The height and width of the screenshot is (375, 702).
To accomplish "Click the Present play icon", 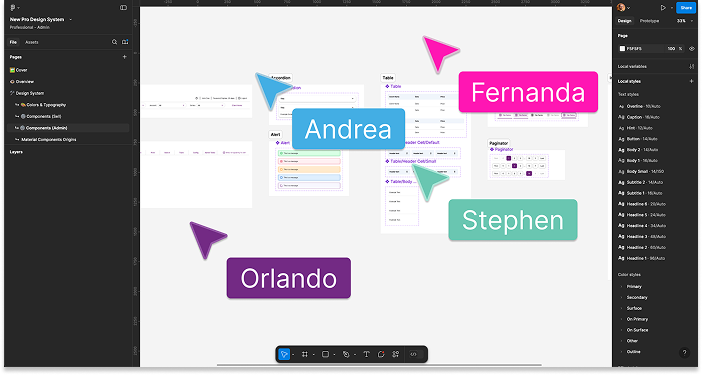I will (663, 8).
